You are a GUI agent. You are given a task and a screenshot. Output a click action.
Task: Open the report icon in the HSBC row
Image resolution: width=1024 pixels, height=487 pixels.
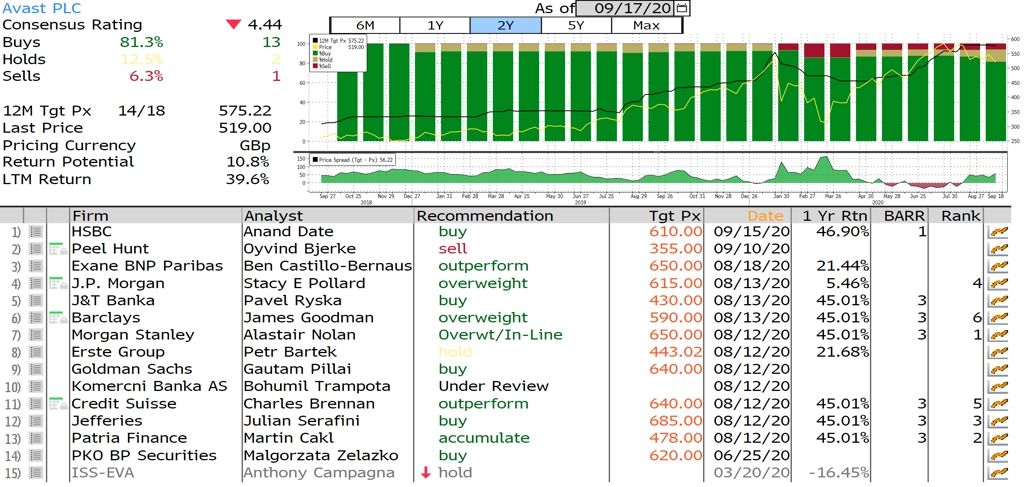pos(37,232)
